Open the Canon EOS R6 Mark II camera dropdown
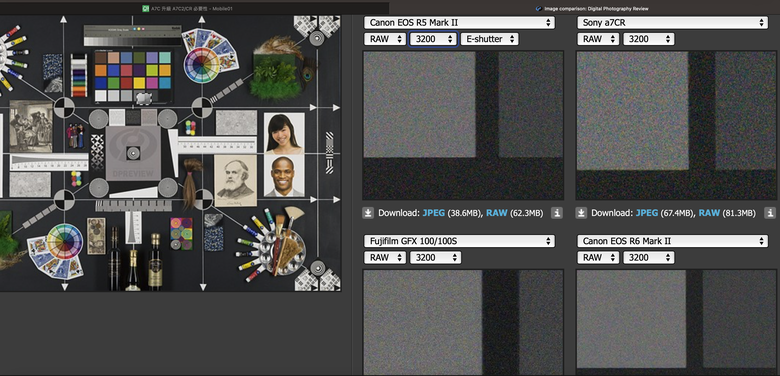Image resolution: width=780 pixels, height=376 pixels. 673,241
